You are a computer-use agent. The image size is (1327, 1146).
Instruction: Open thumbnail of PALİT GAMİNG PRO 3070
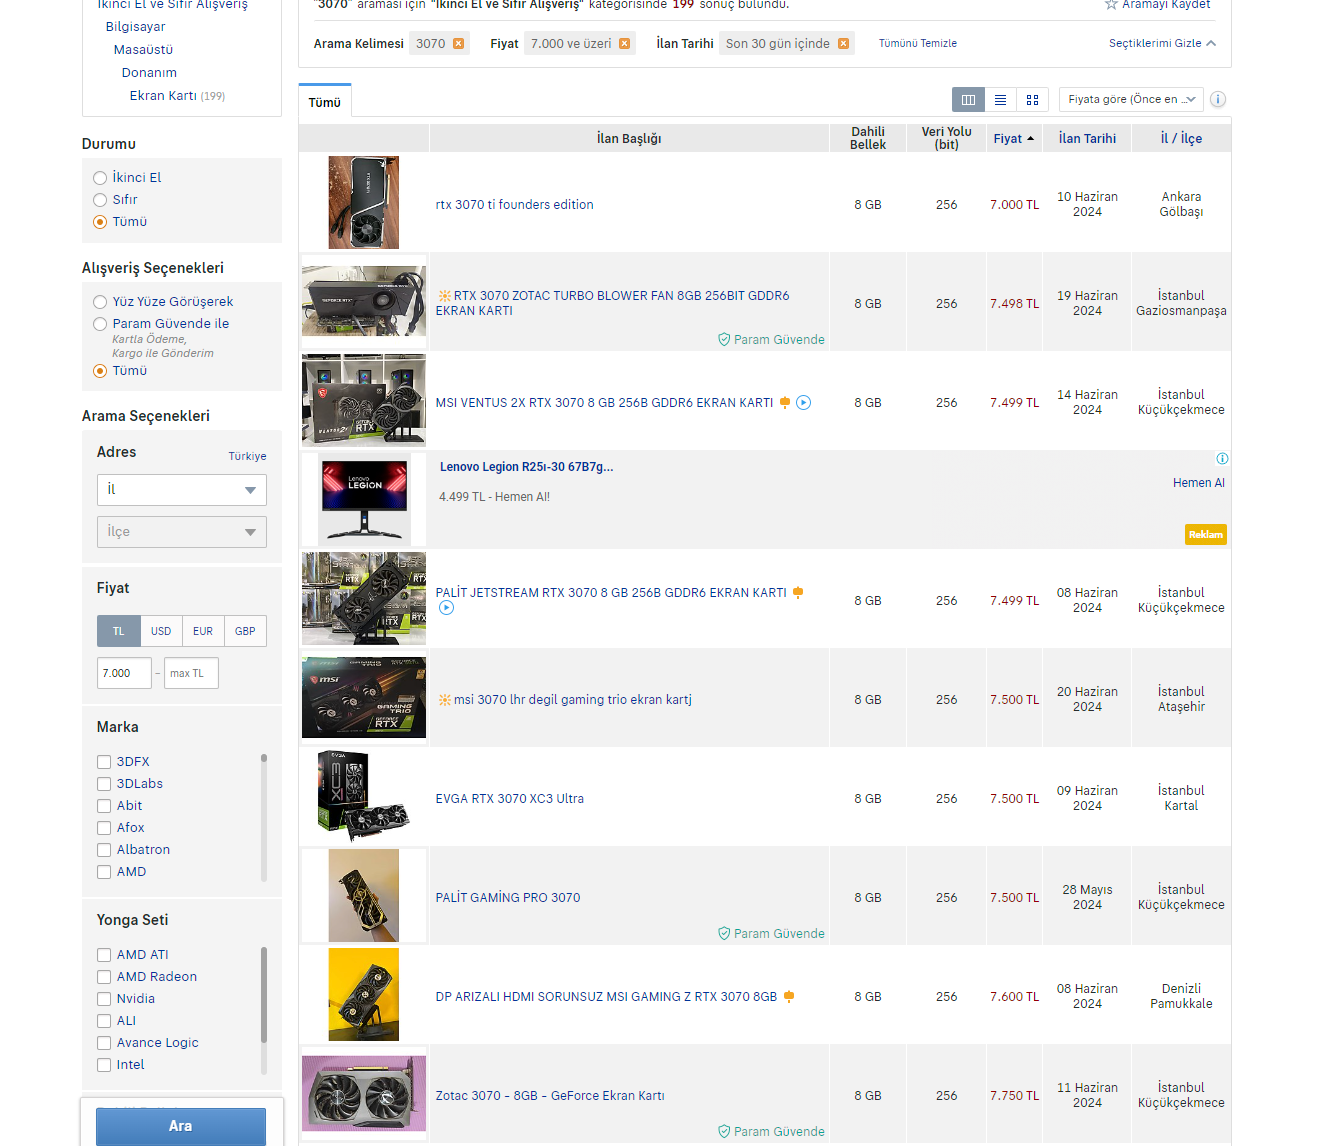(x=364, y=896)
